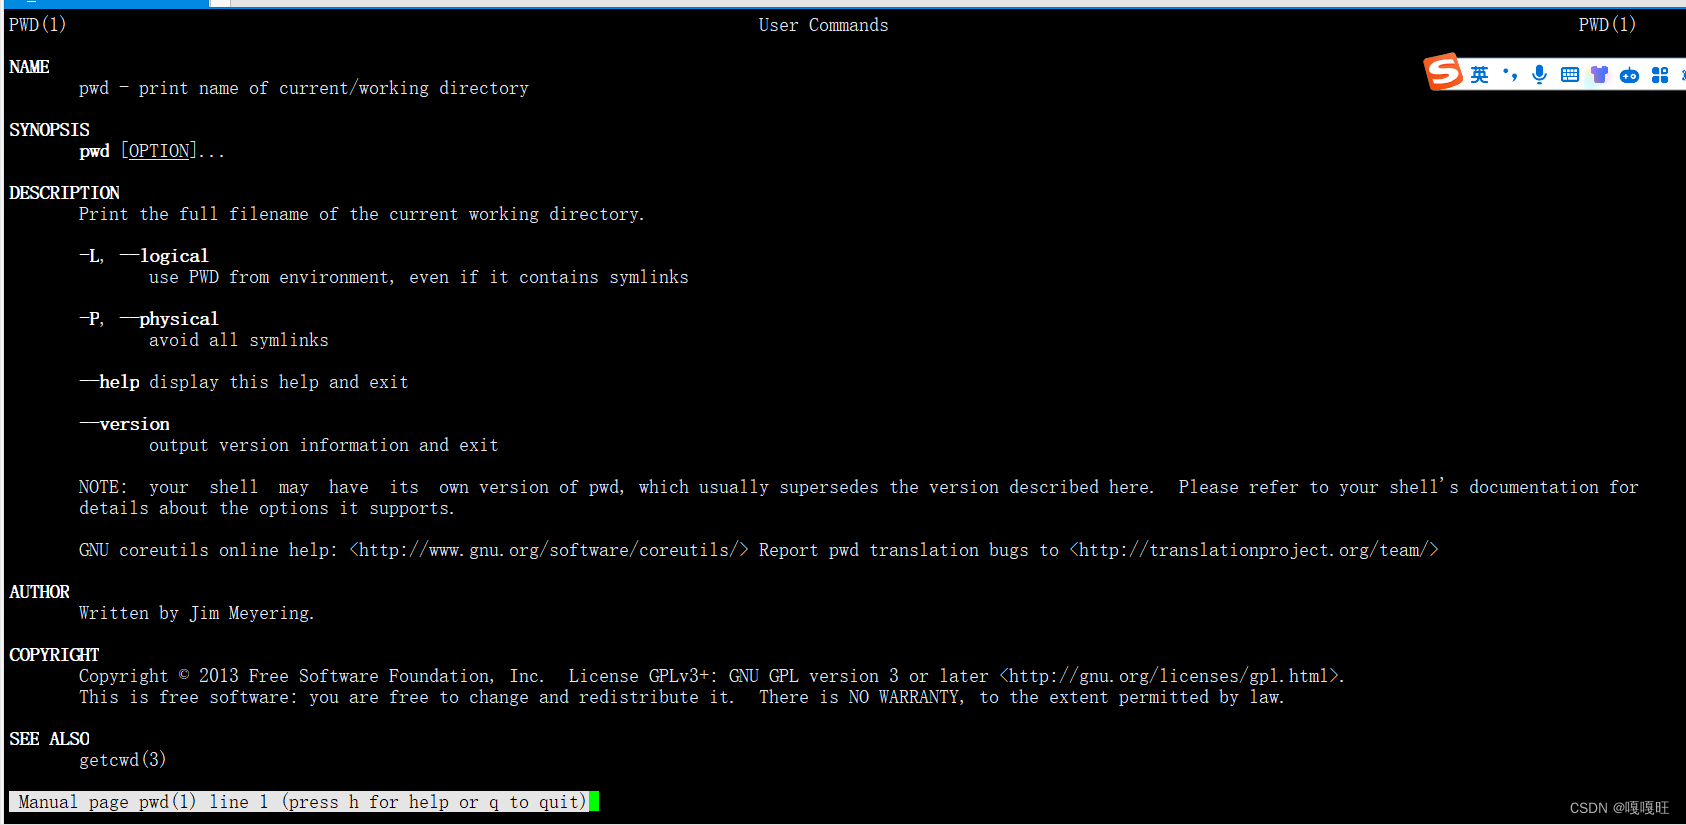Viewport: 1686px width, 825px height.
Task: Open the IME toolbox grid icon
Action: coord(1660,75)
